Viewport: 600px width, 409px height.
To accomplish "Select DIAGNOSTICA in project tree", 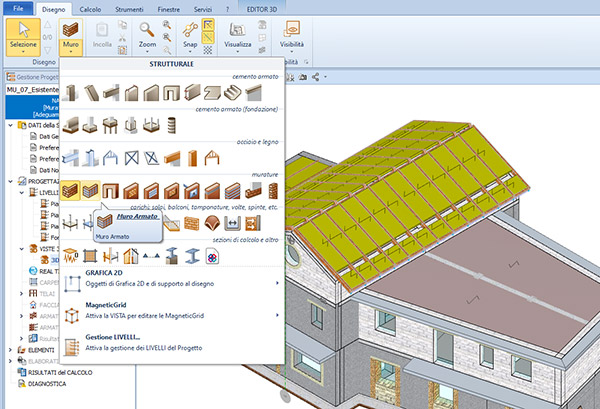I will click(x=47, y=384).
